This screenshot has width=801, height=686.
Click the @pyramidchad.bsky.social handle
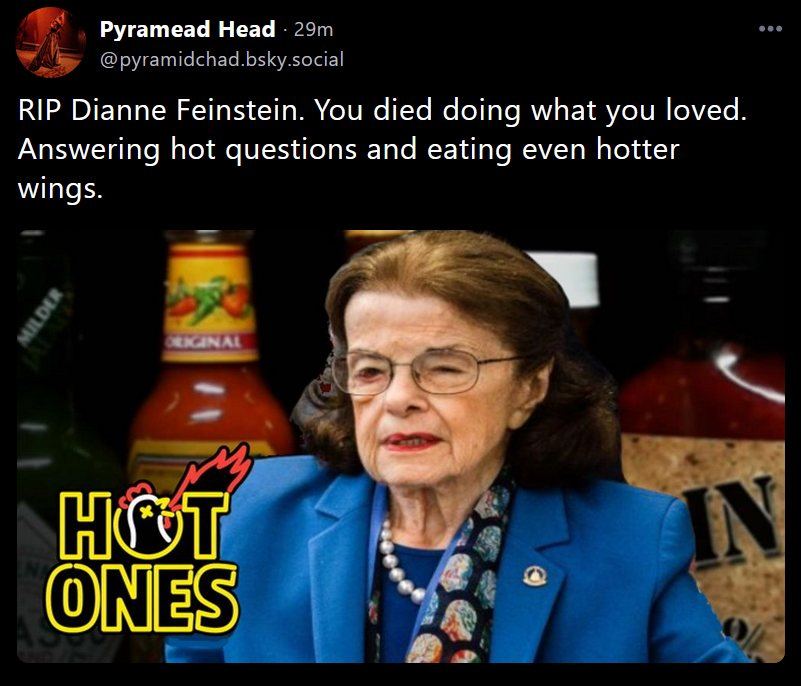point(221,59)
